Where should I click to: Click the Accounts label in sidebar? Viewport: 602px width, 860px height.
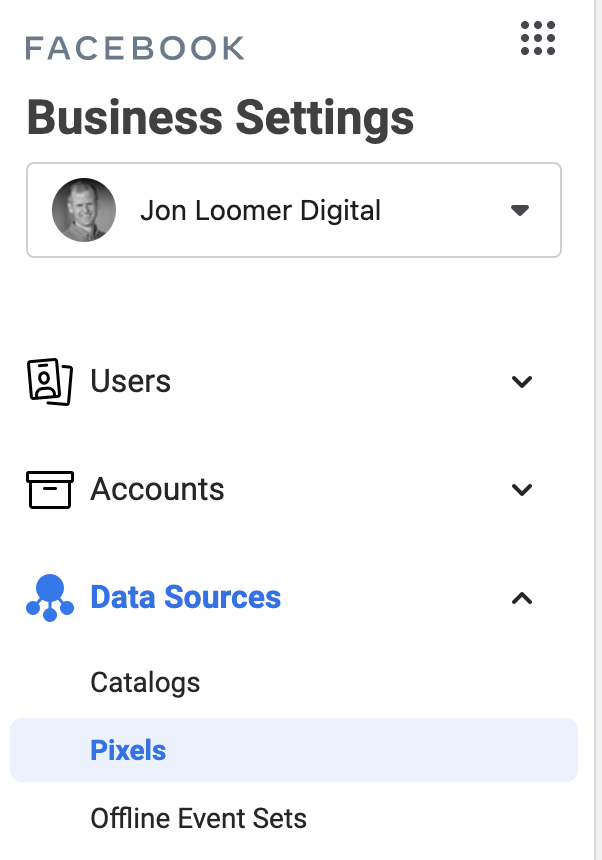click(157, 489)
